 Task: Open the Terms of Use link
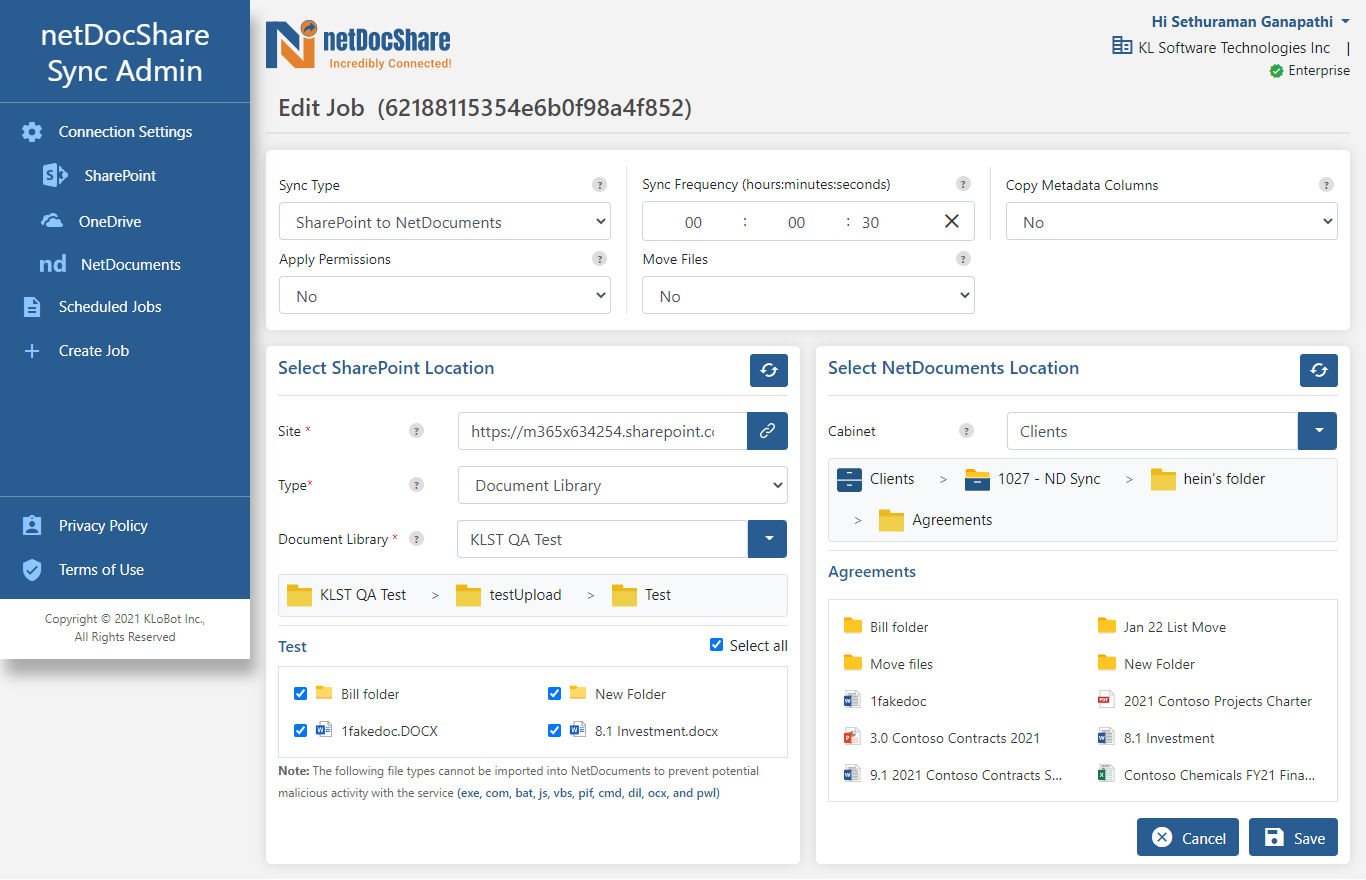101,570
